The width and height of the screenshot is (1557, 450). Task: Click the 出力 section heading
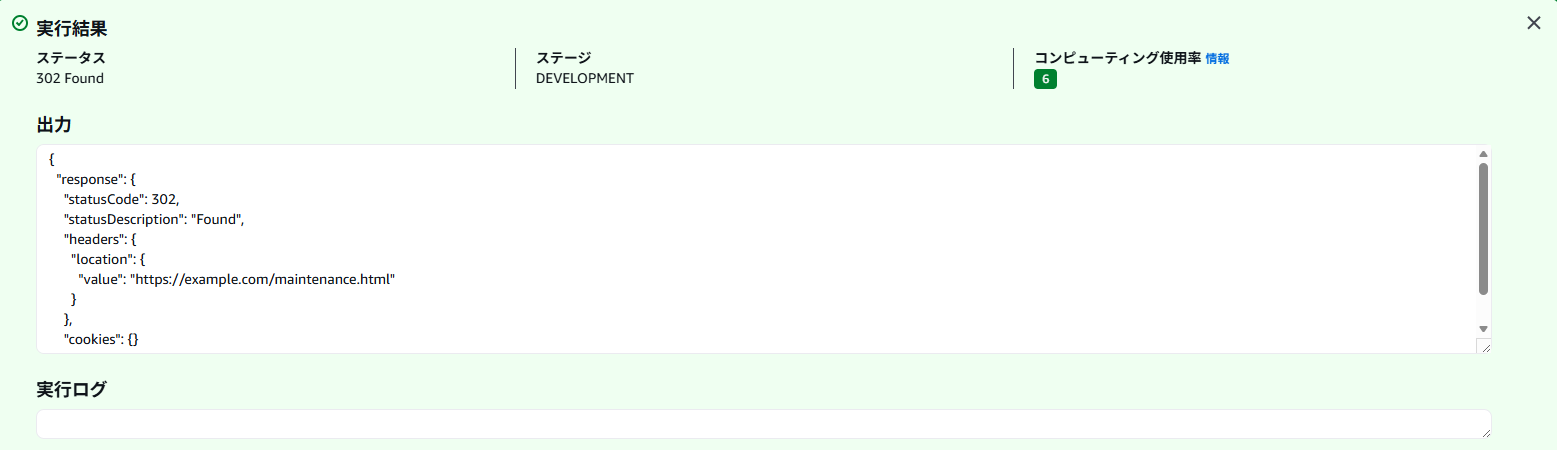tap(53, 125)
